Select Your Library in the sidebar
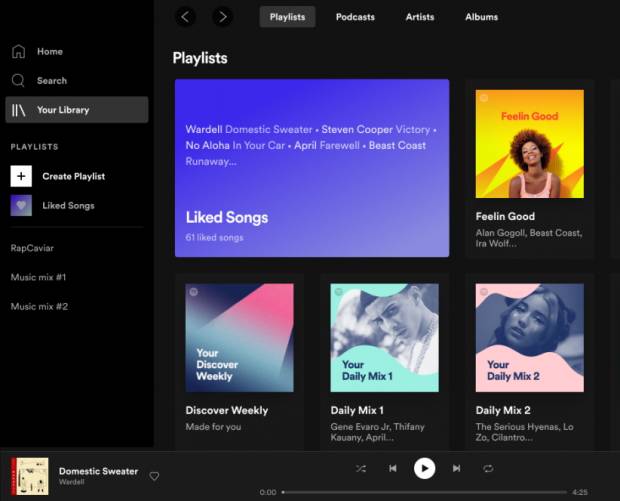620x501 pixels. click(77, 110)
